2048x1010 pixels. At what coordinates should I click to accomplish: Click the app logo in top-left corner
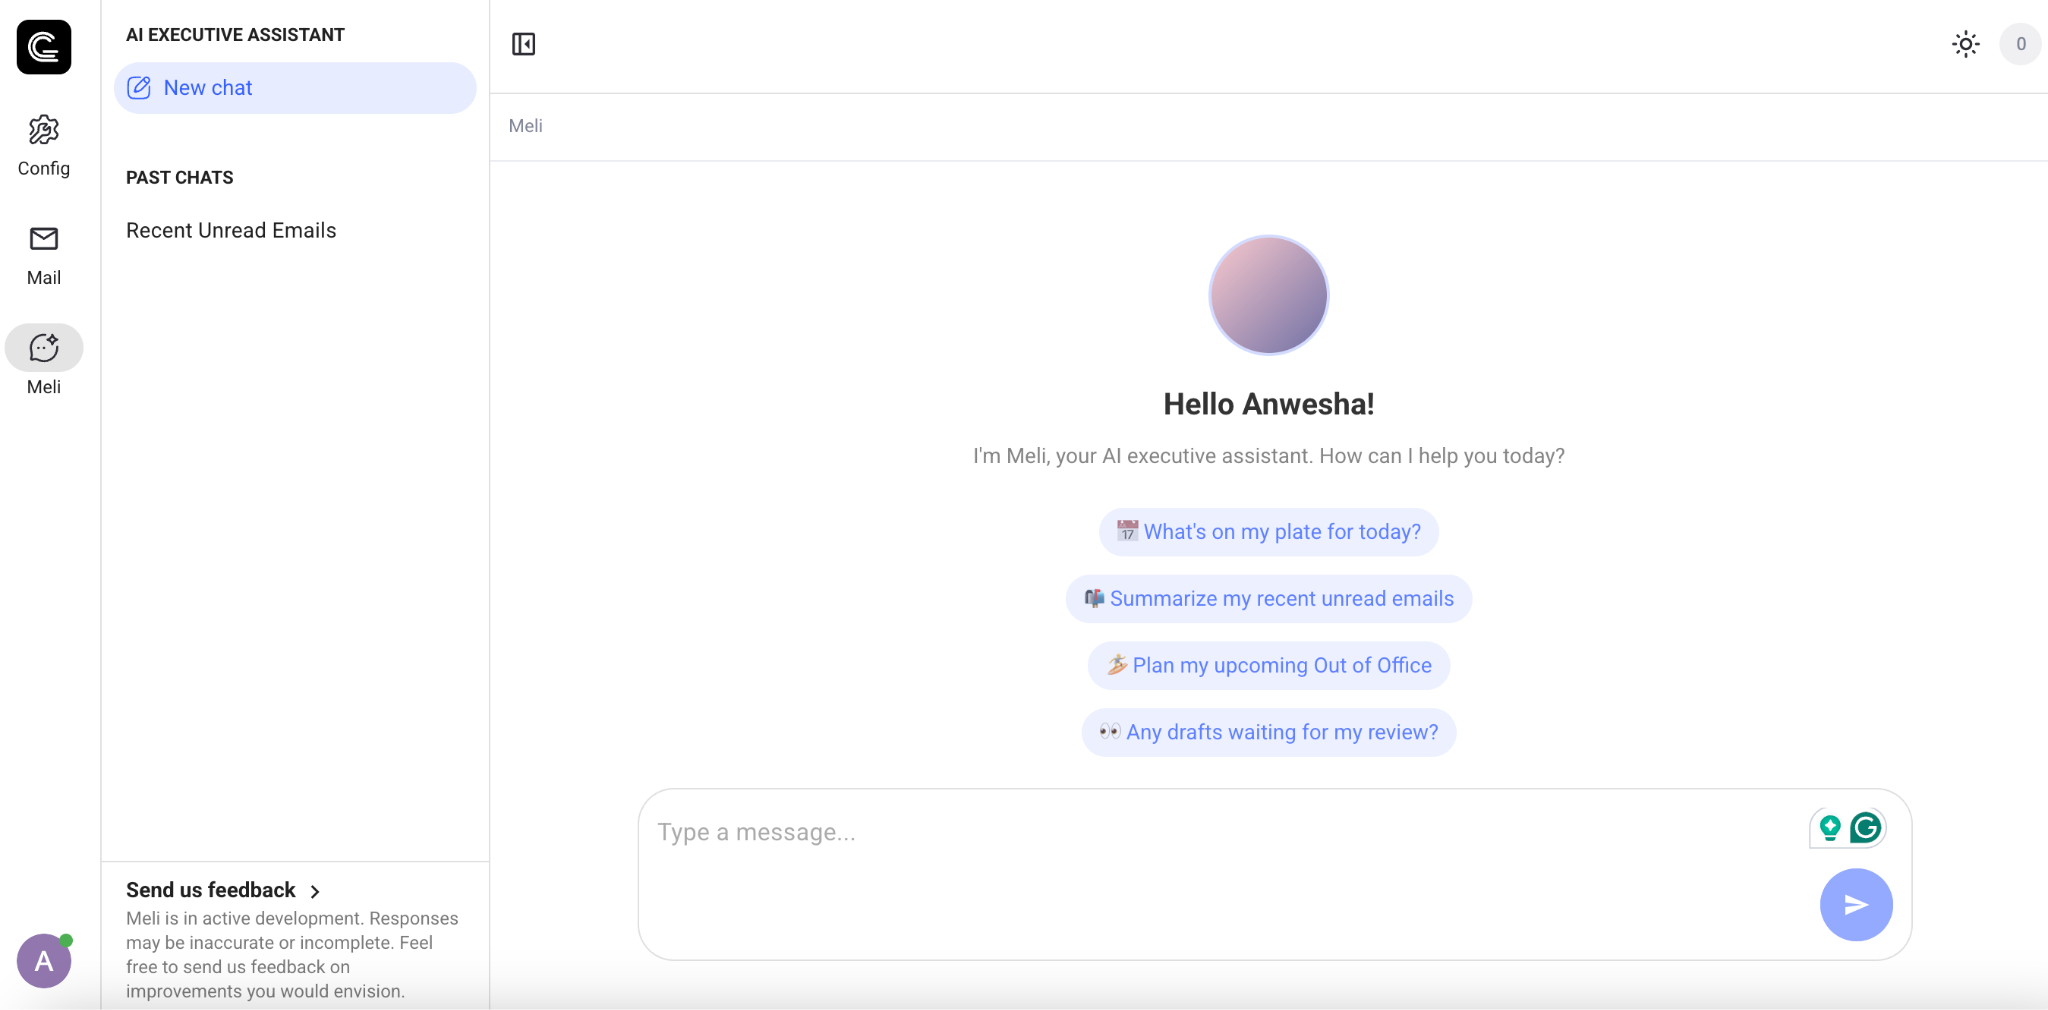[x=44, y=46]
